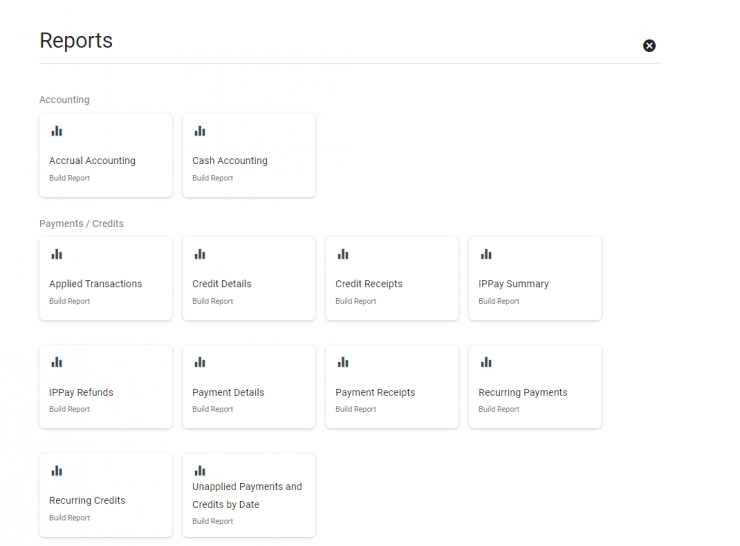Viewport: 740px width, 546px height.
Task: Select Build Report under Cash Accounting
Action: [212, 178]
